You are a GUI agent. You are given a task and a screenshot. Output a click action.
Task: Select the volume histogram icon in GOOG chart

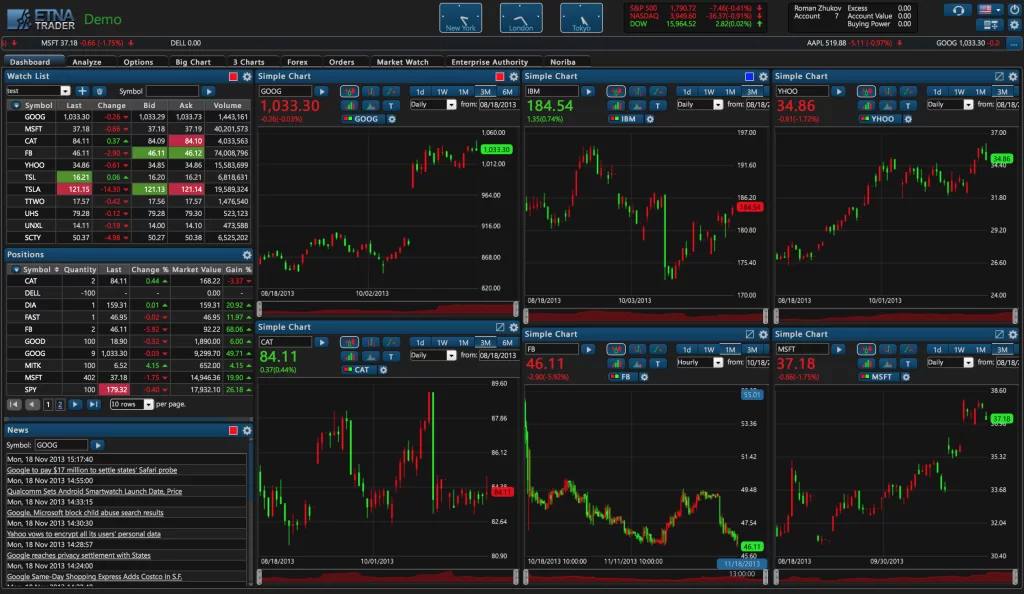coord(349,105)
